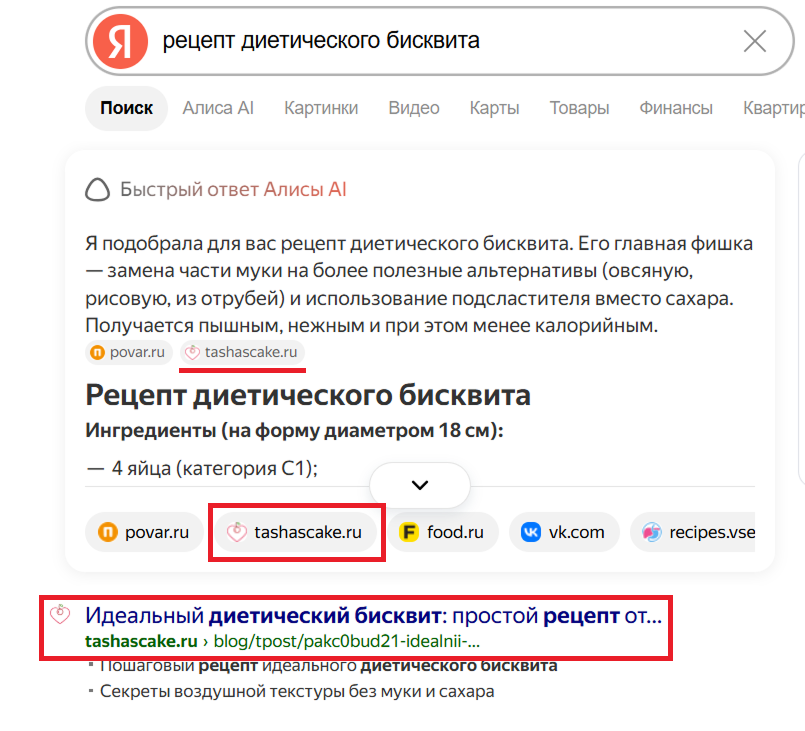Click the Yandex logo icon

pyautogui.click(x=120, y=42)
